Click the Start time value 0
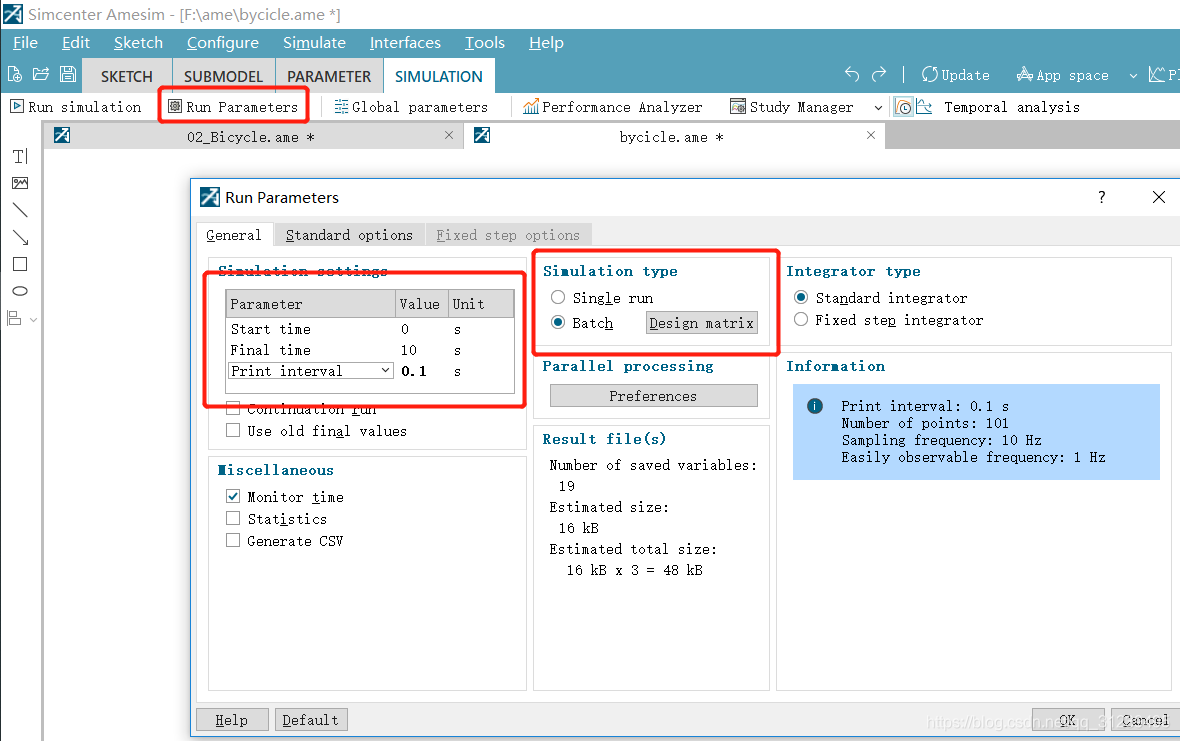 click(x=405, y=329)
